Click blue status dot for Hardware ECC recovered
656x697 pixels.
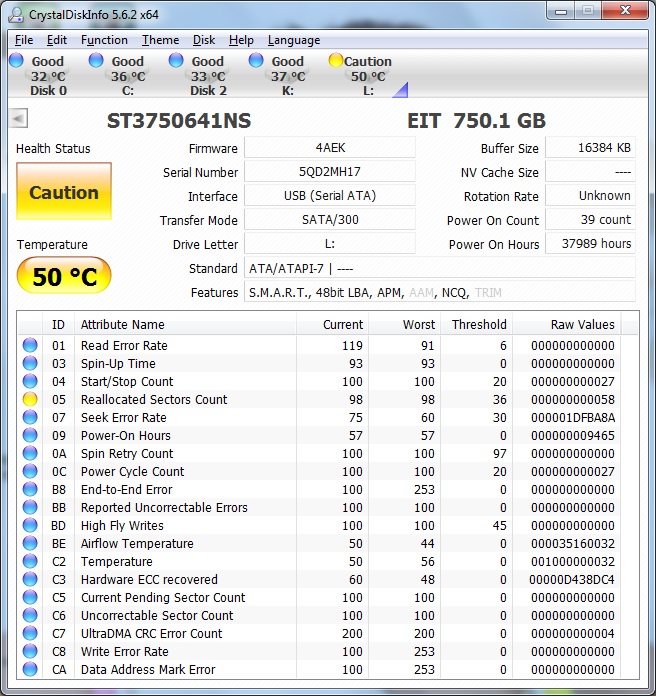[30, 579]
